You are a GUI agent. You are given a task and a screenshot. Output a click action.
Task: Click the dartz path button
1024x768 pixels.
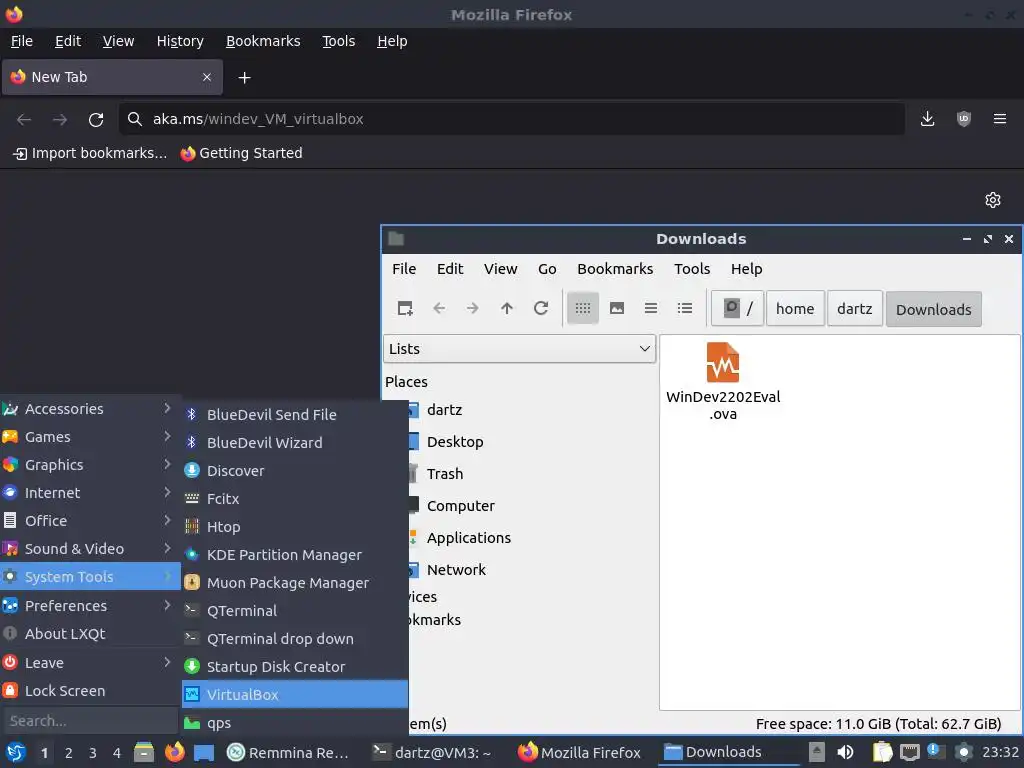click(x=854, y=308)
